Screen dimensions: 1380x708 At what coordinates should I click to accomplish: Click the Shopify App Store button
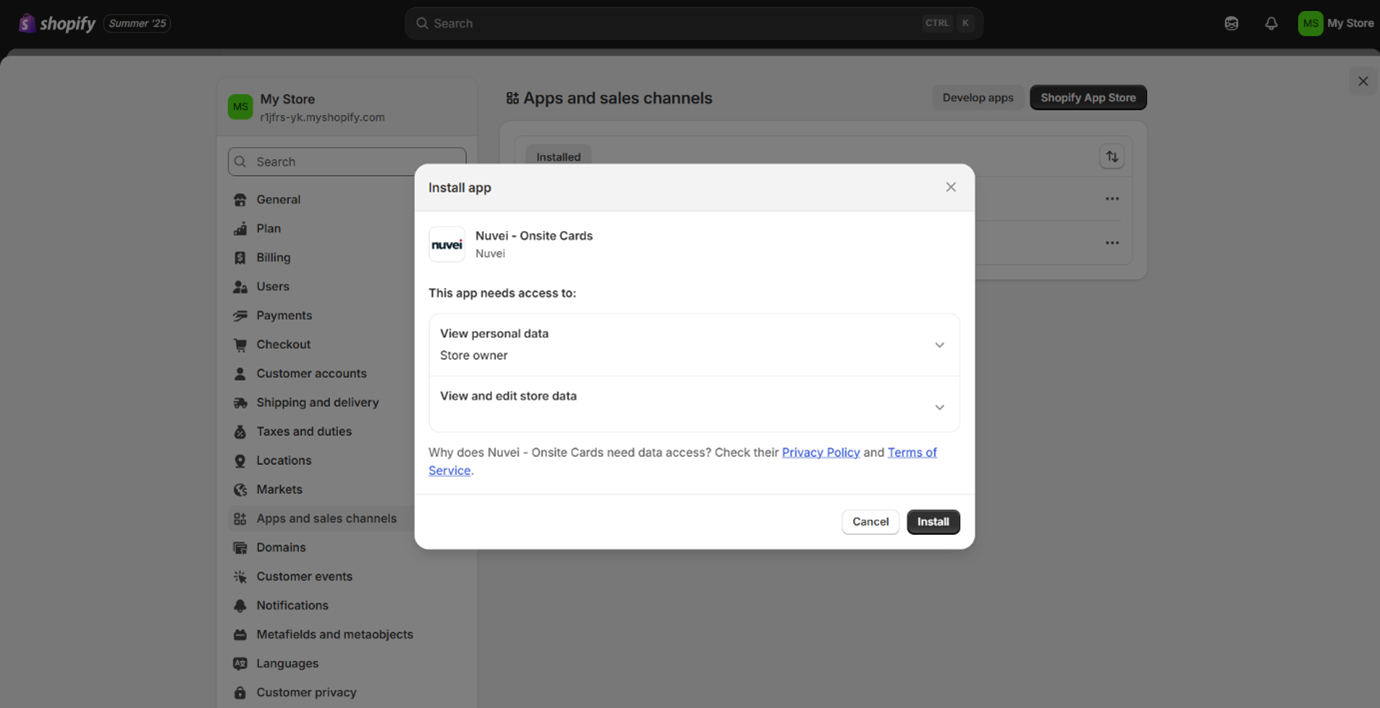[x=1088, y=98]
